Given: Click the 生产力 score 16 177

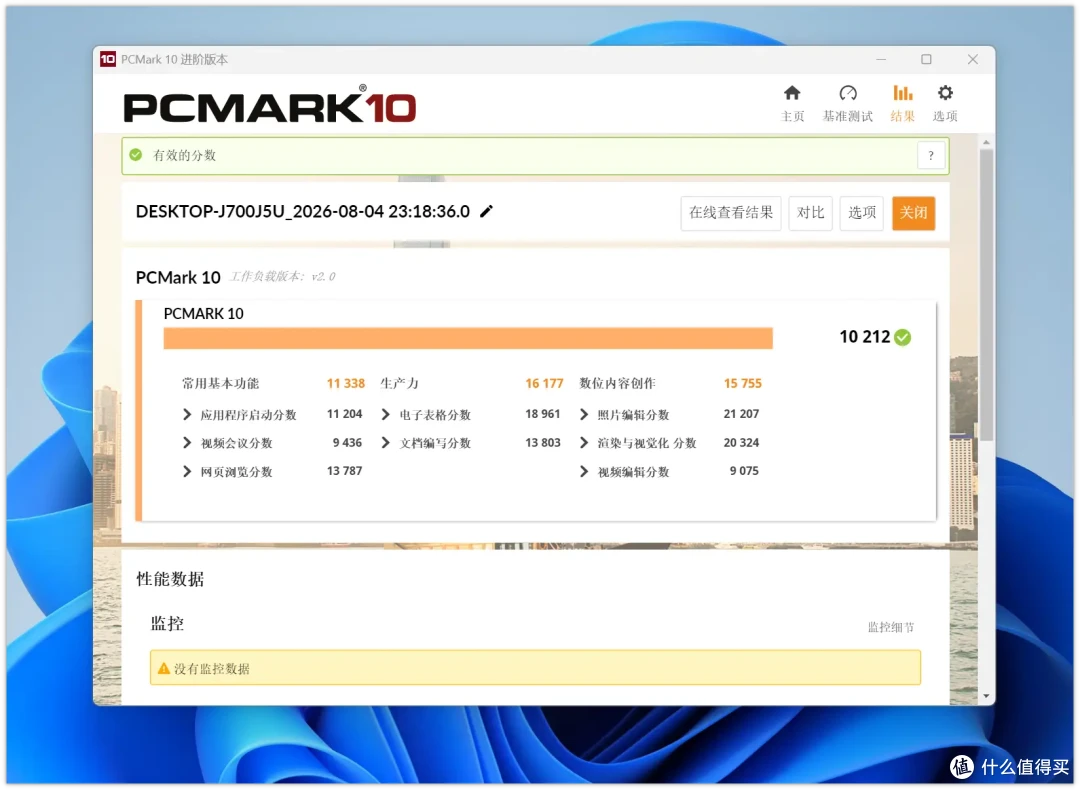Looking at the screenshot, I should pos(544,383).
